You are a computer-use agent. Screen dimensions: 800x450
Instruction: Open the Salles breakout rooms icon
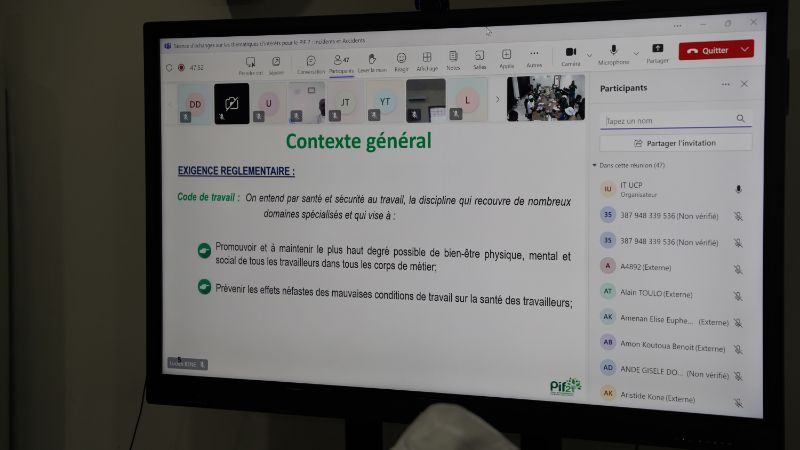[x=480, y=57]
